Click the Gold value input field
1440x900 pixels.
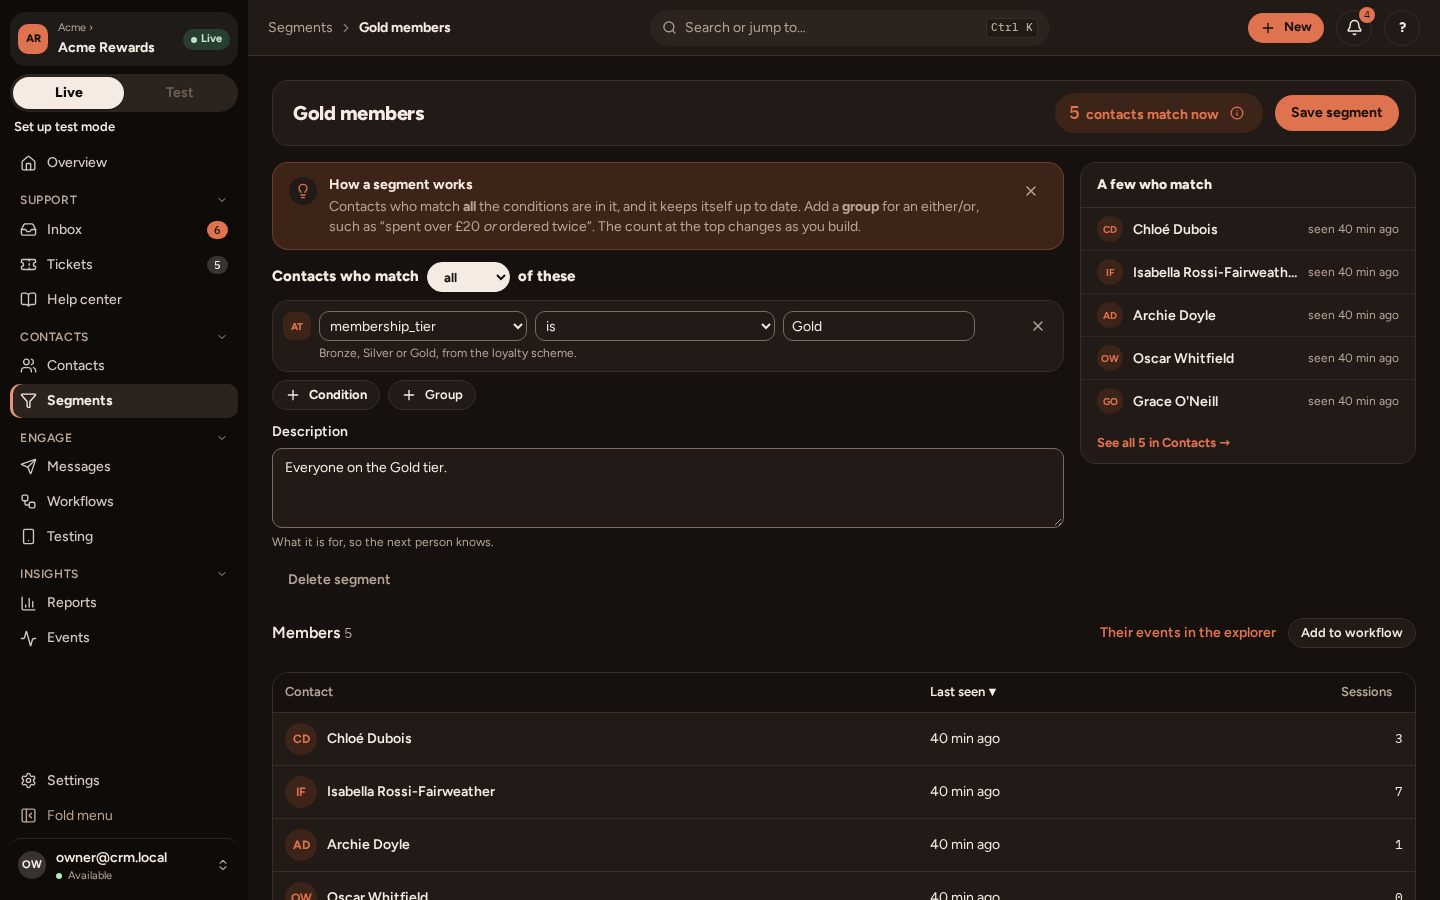(879, 326)
